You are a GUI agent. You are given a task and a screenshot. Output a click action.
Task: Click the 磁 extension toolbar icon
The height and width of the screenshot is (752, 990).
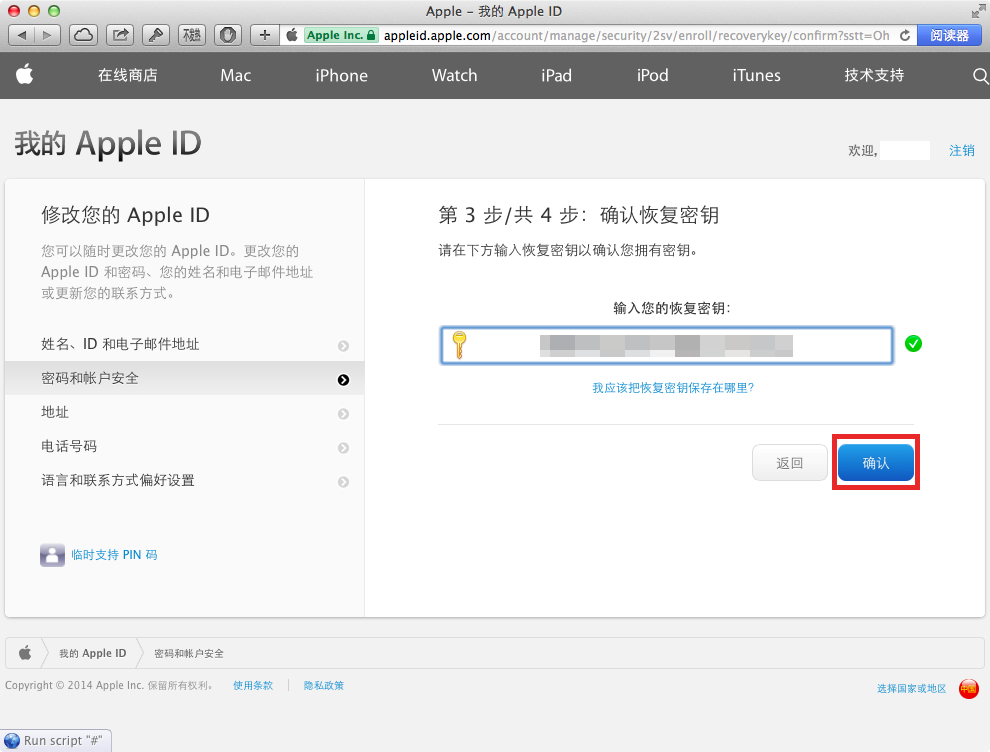[192, 35]
